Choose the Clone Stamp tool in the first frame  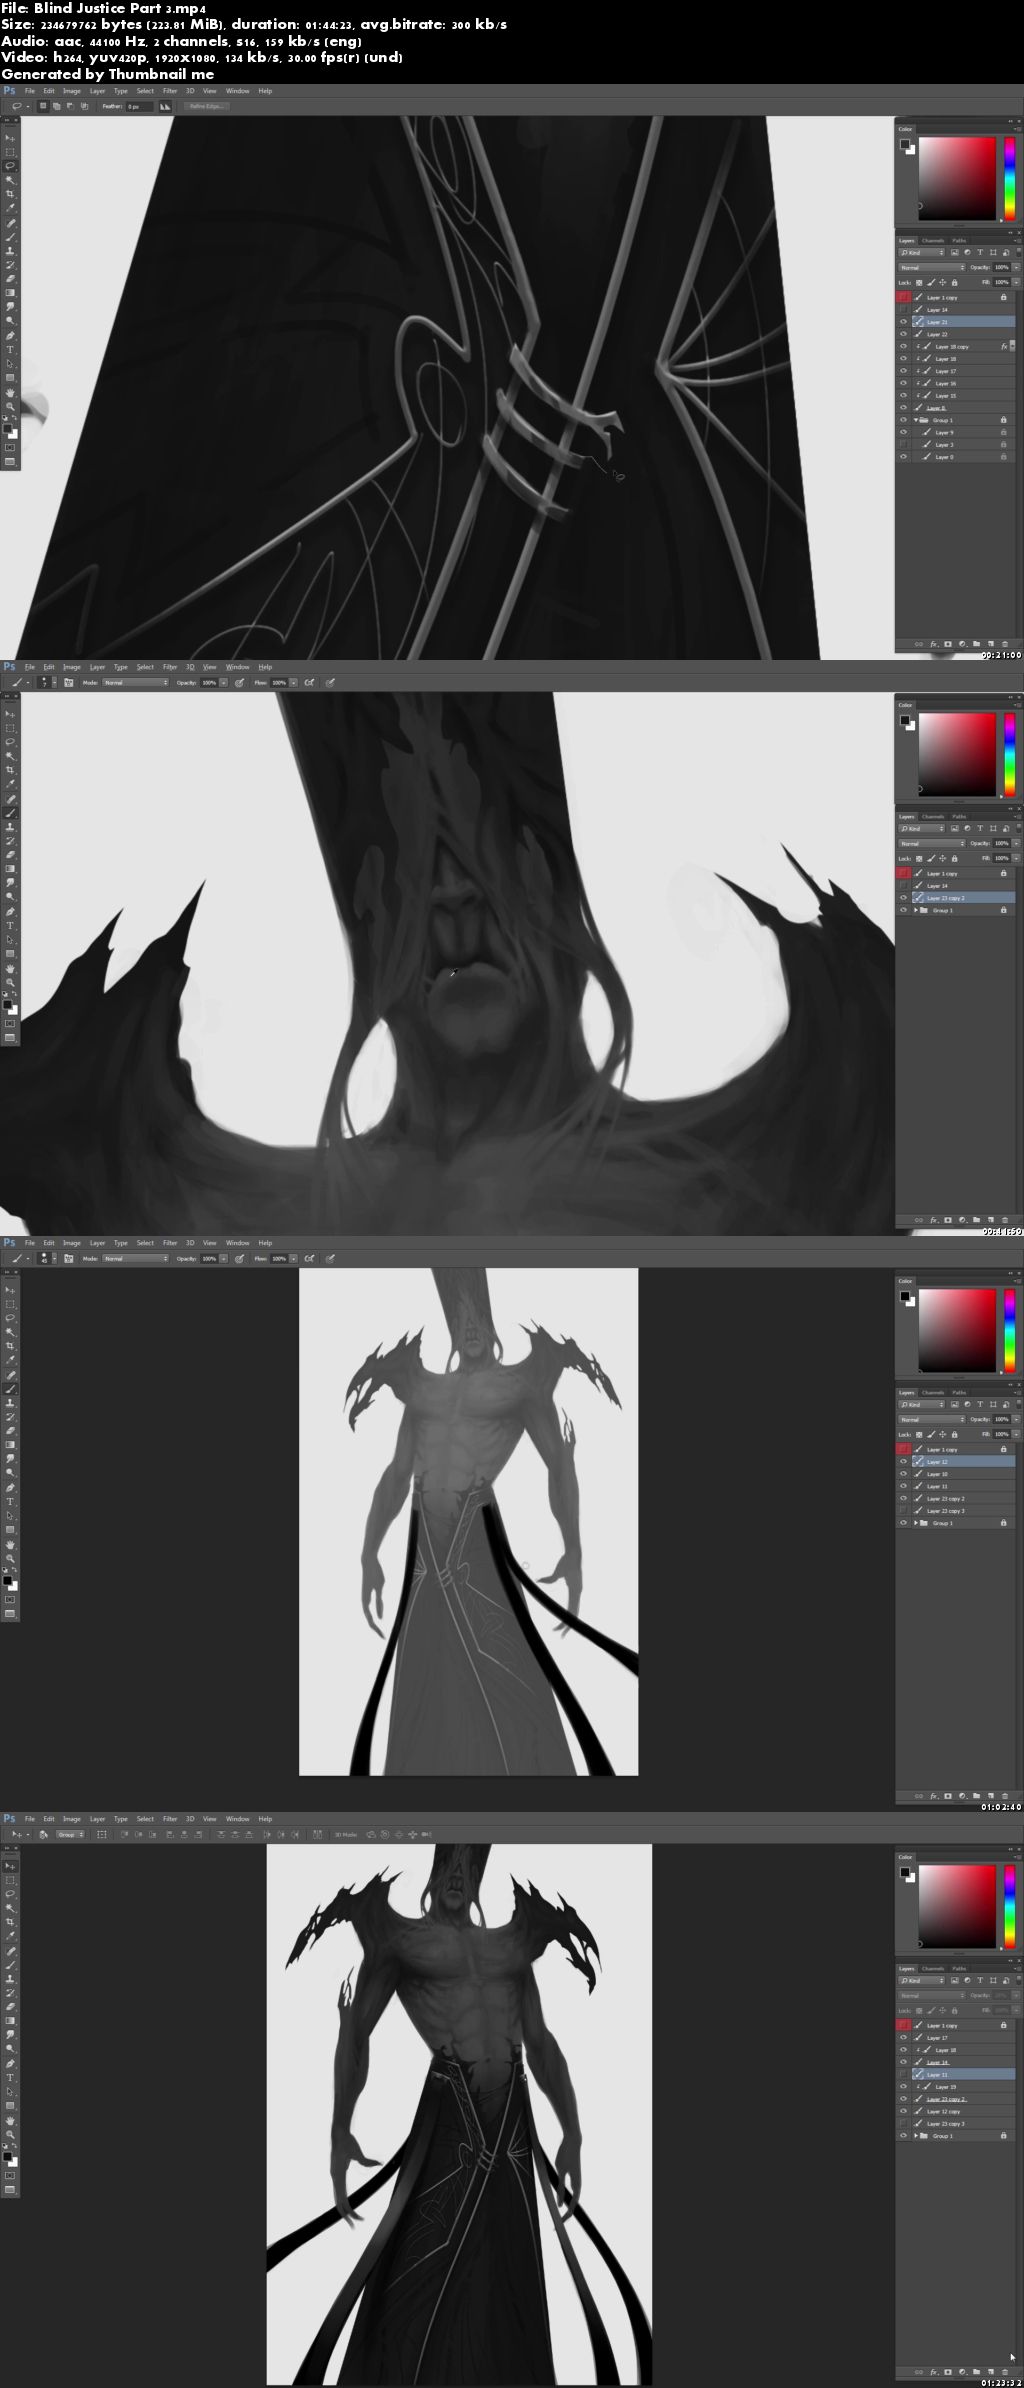11,251
